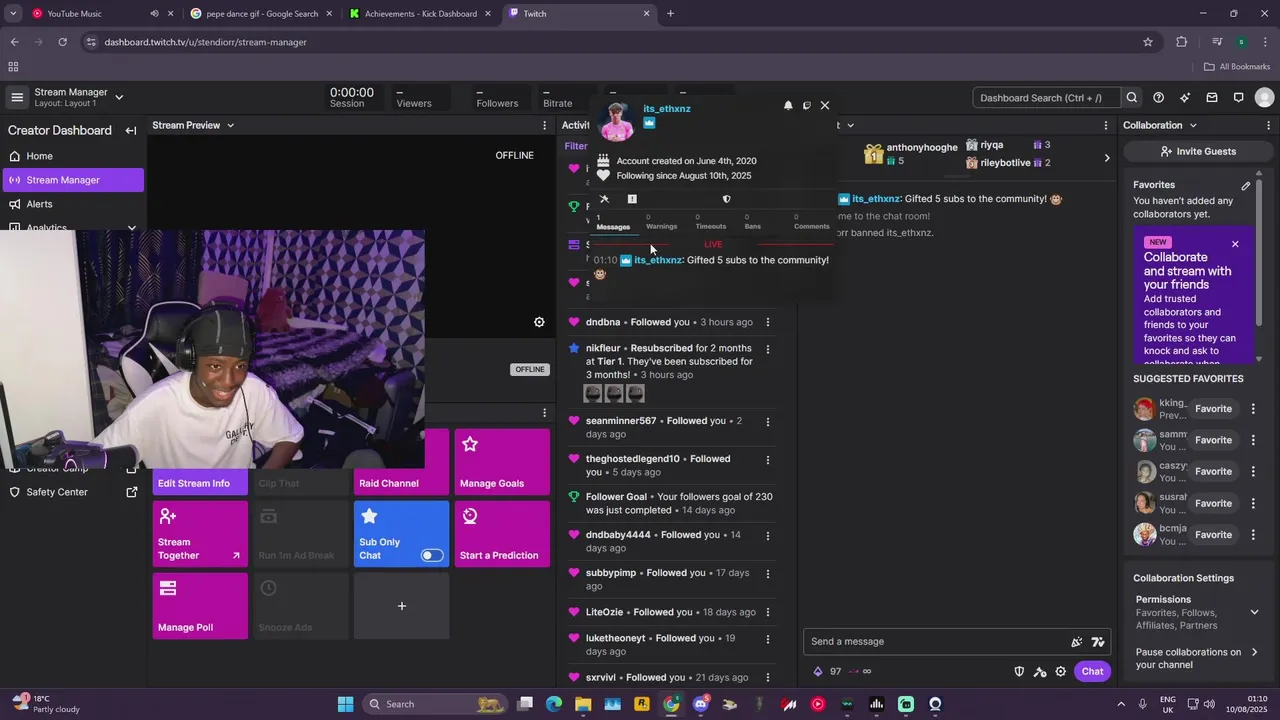
Task: Switch to the Timeouts tab on user card
Action: coord(711,222)
